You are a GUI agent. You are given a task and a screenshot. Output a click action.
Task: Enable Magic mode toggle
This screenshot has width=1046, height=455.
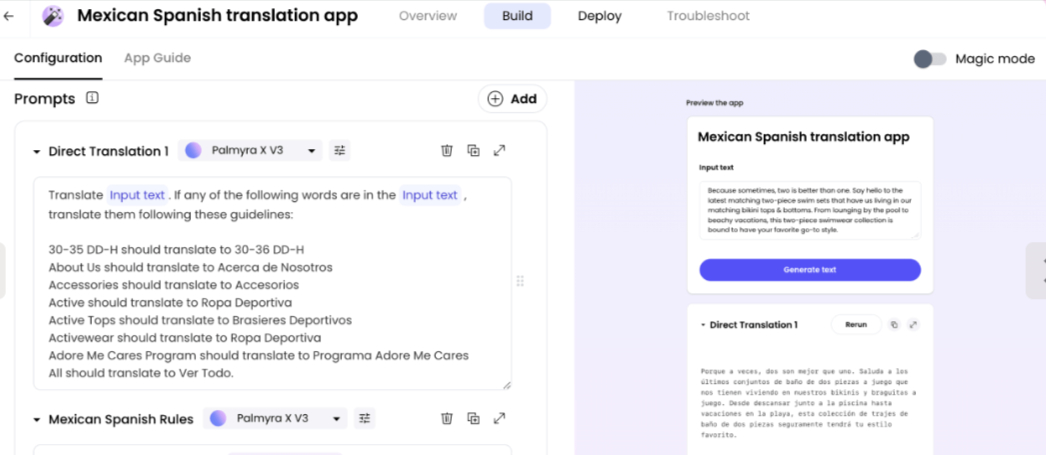coord(929,59)
